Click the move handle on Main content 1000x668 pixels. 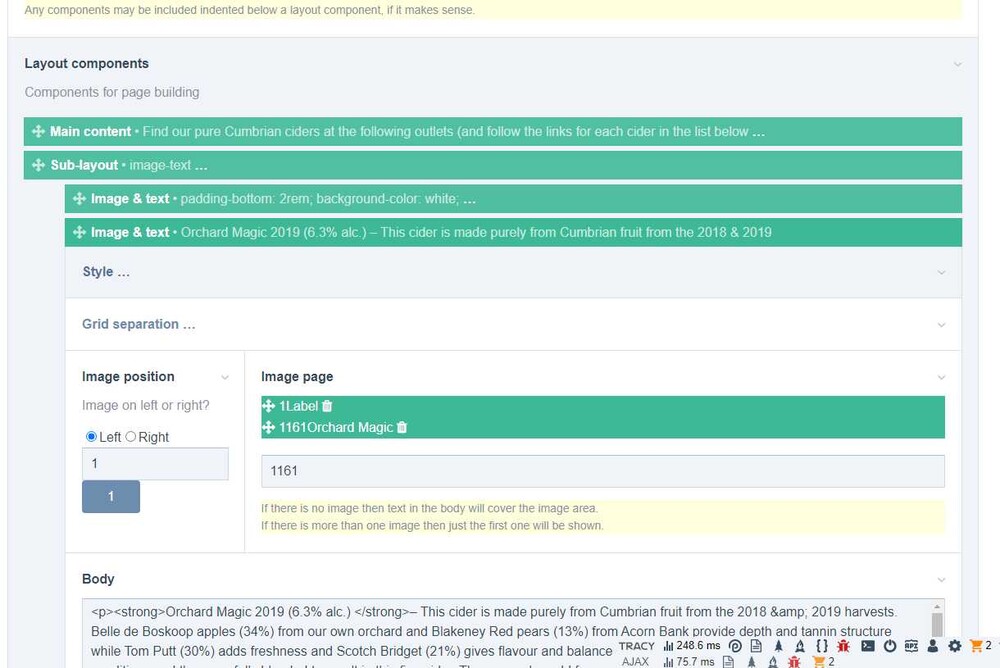pos(38,132)
